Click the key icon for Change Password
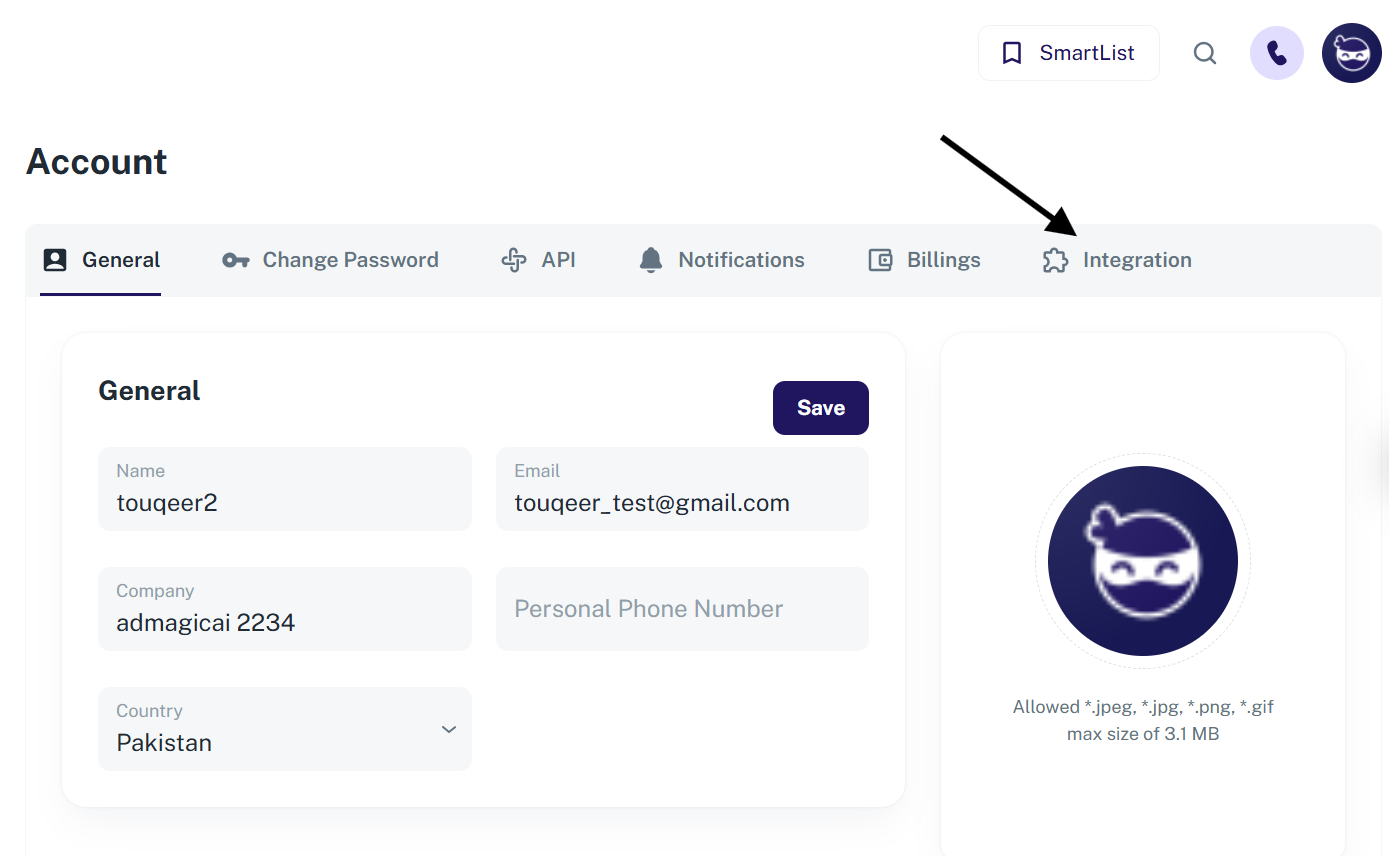 [x=235, y=260]
